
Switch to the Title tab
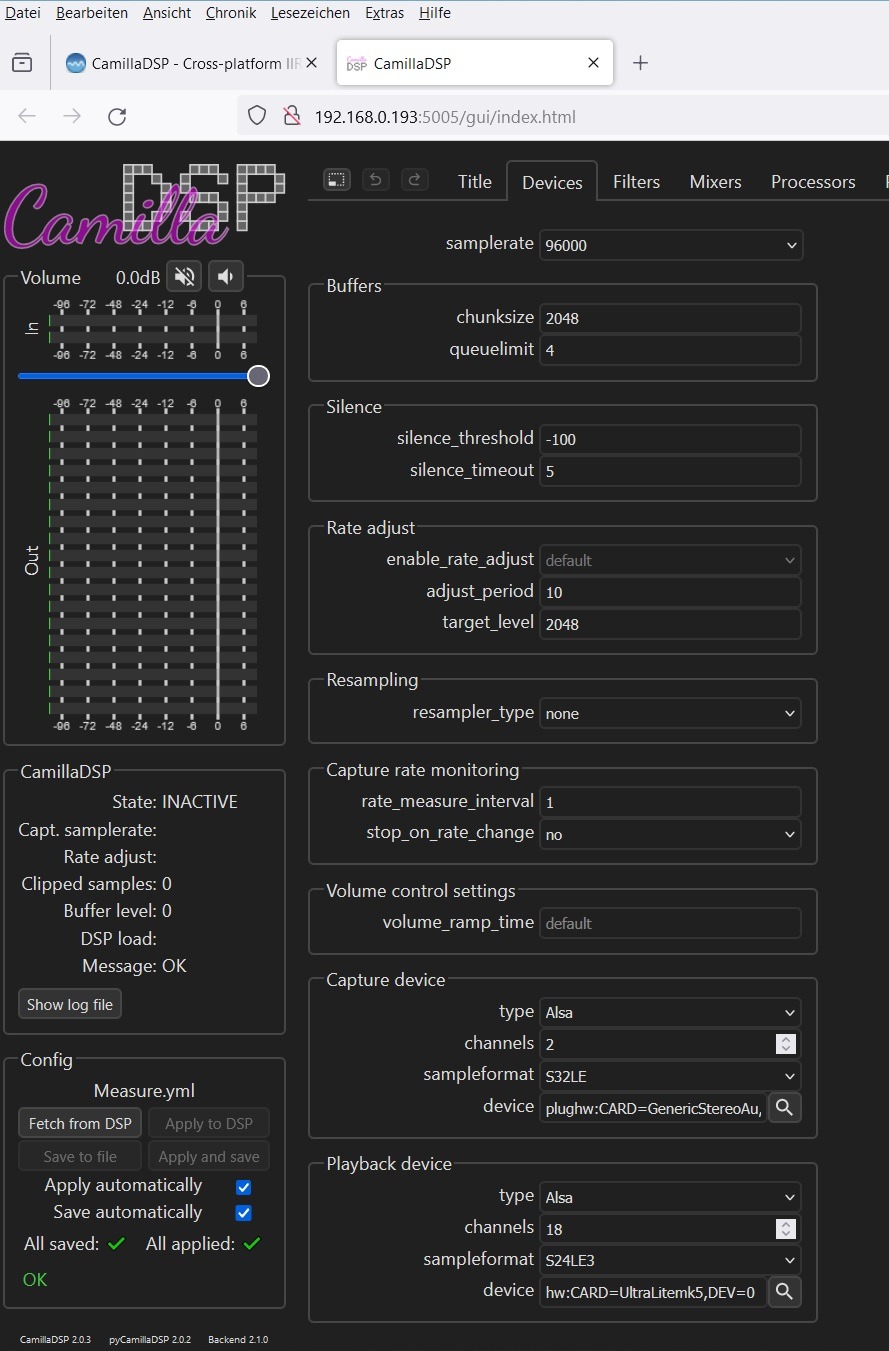[x=475, y=182]
